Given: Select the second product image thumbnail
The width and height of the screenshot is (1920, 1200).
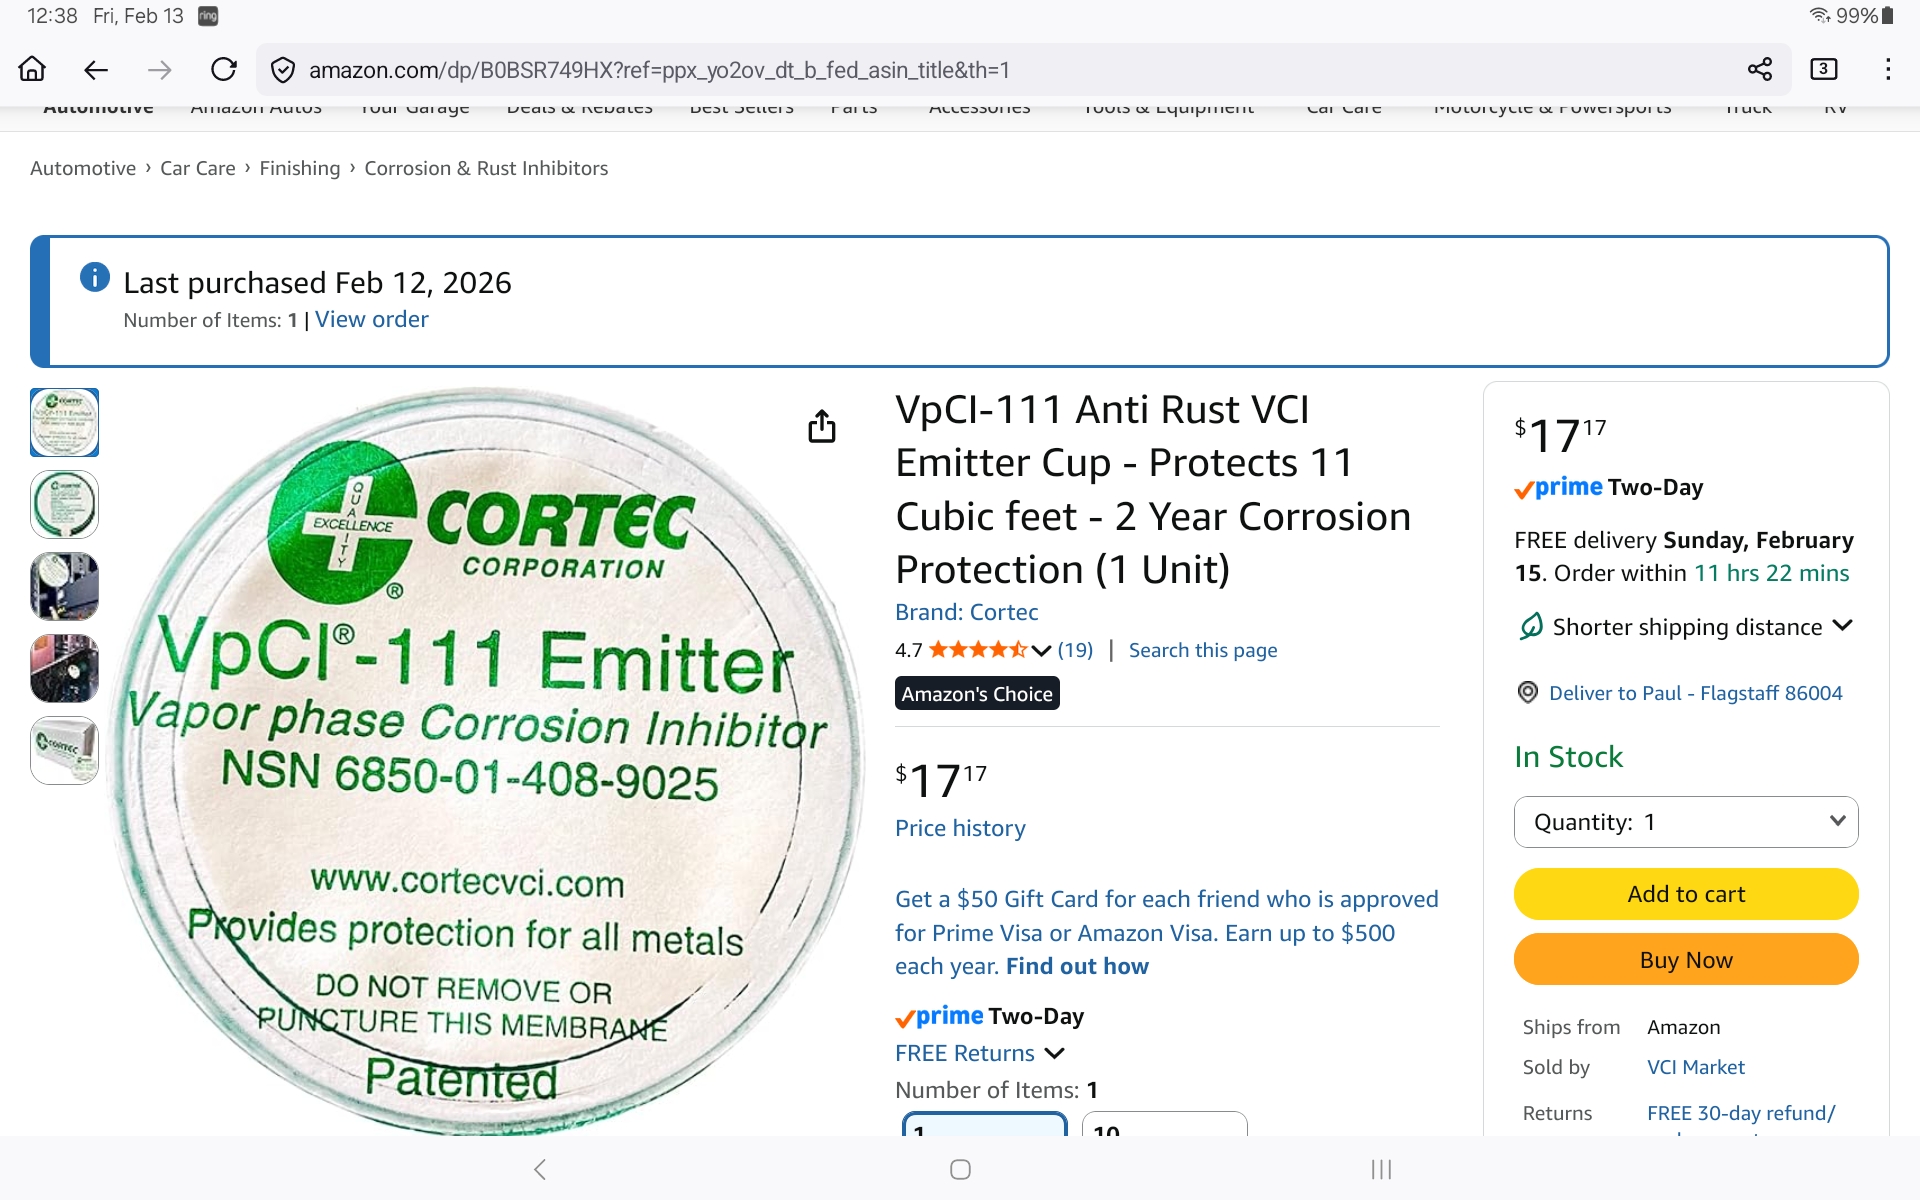Looking at the screenshot, I should tap(65, 505).
